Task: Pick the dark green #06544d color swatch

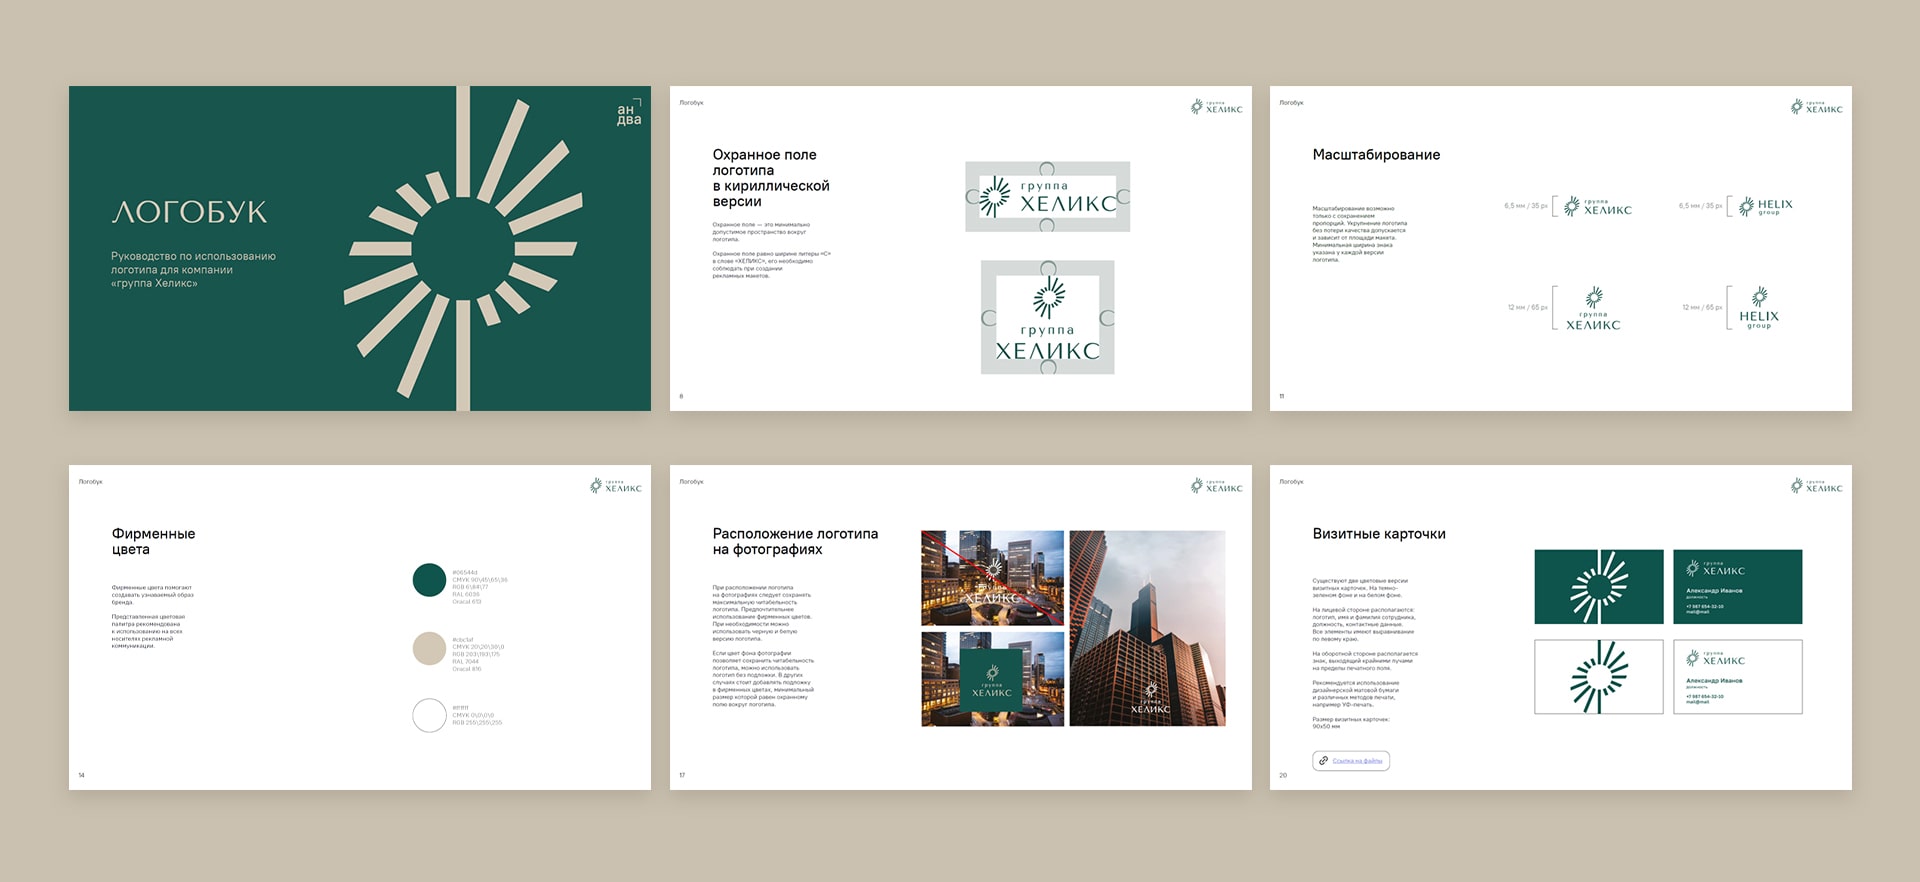Action: [429, 580]
